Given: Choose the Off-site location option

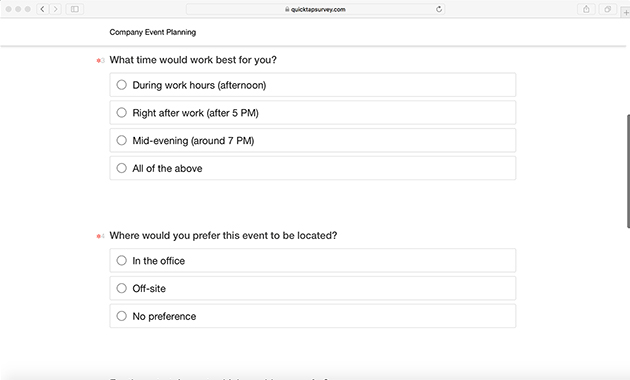Looking at the screenshot, I should [313, 288].
